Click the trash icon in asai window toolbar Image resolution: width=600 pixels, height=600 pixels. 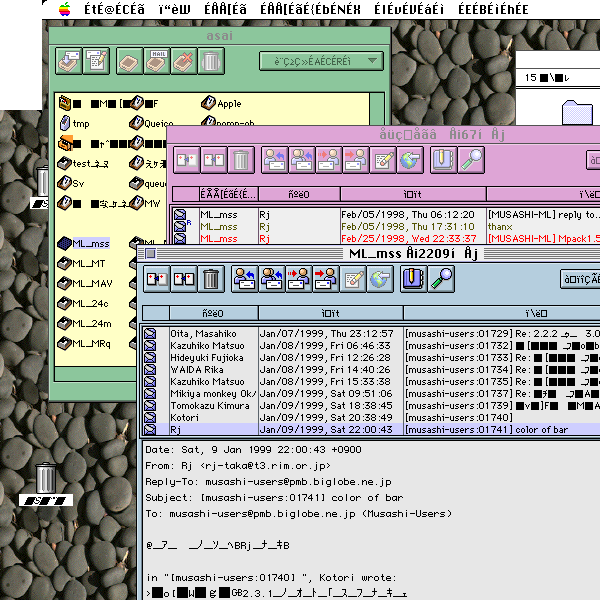(211, 62)
